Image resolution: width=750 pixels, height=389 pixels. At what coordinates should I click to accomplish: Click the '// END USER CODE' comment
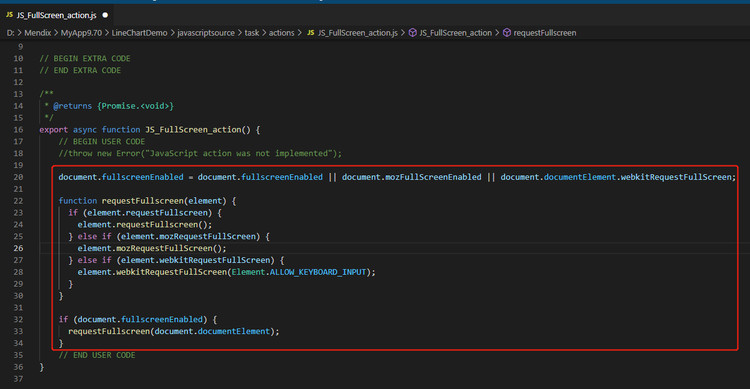[97, 355]
